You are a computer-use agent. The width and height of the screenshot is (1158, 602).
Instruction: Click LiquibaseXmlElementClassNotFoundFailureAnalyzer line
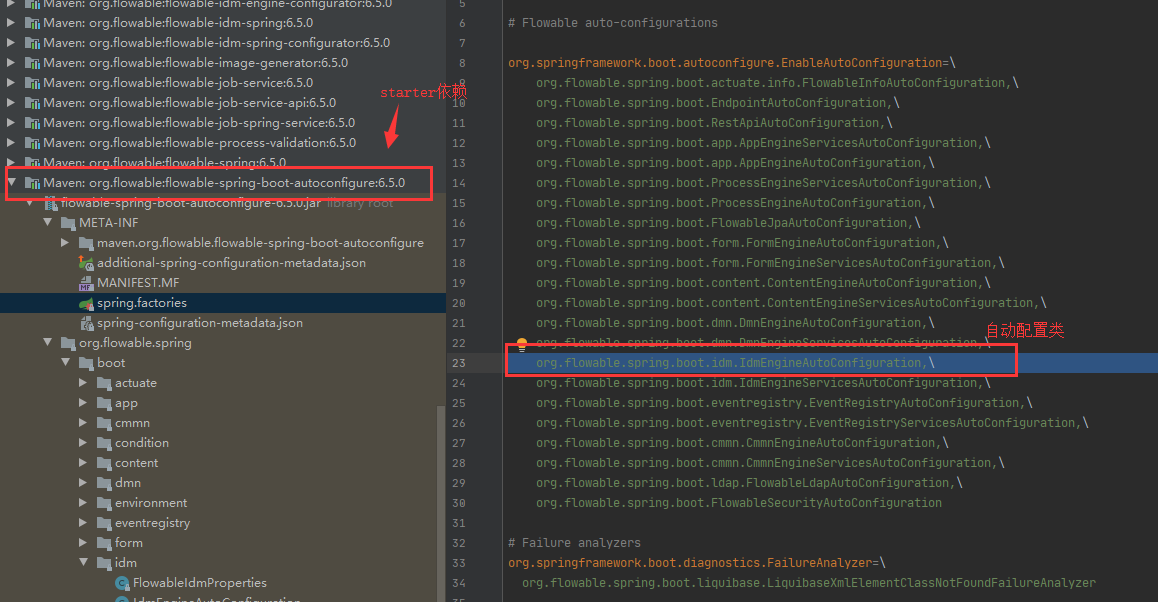[809, 583]
